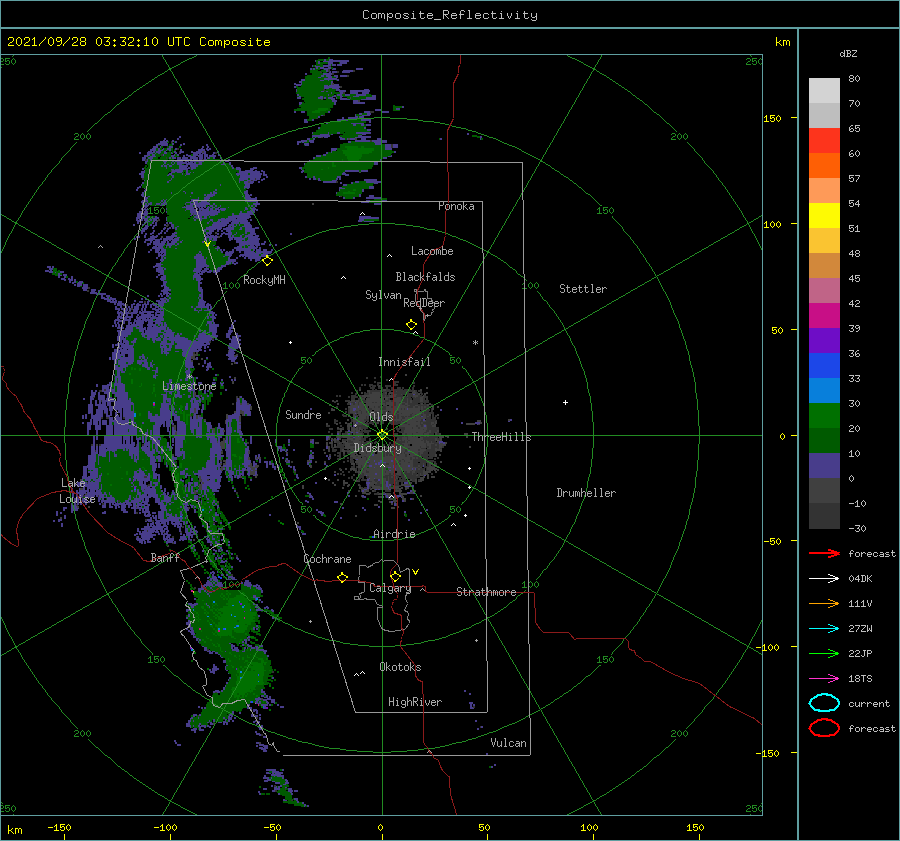The height and width of the screenshot is (841, 900).
Task: Click the white asterisk marker southwest of Stettler
Action: (x=475, y=343)
